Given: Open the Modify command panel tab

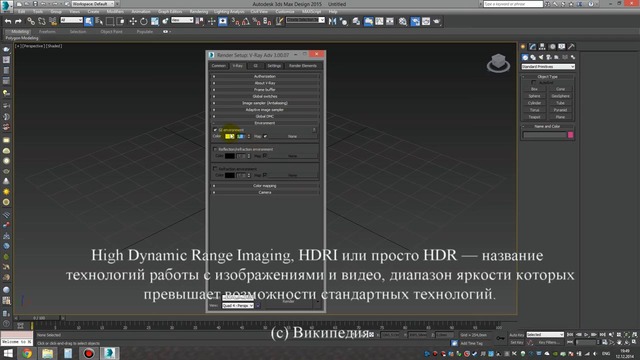Looking at the screenshot, I should [533, 47].
